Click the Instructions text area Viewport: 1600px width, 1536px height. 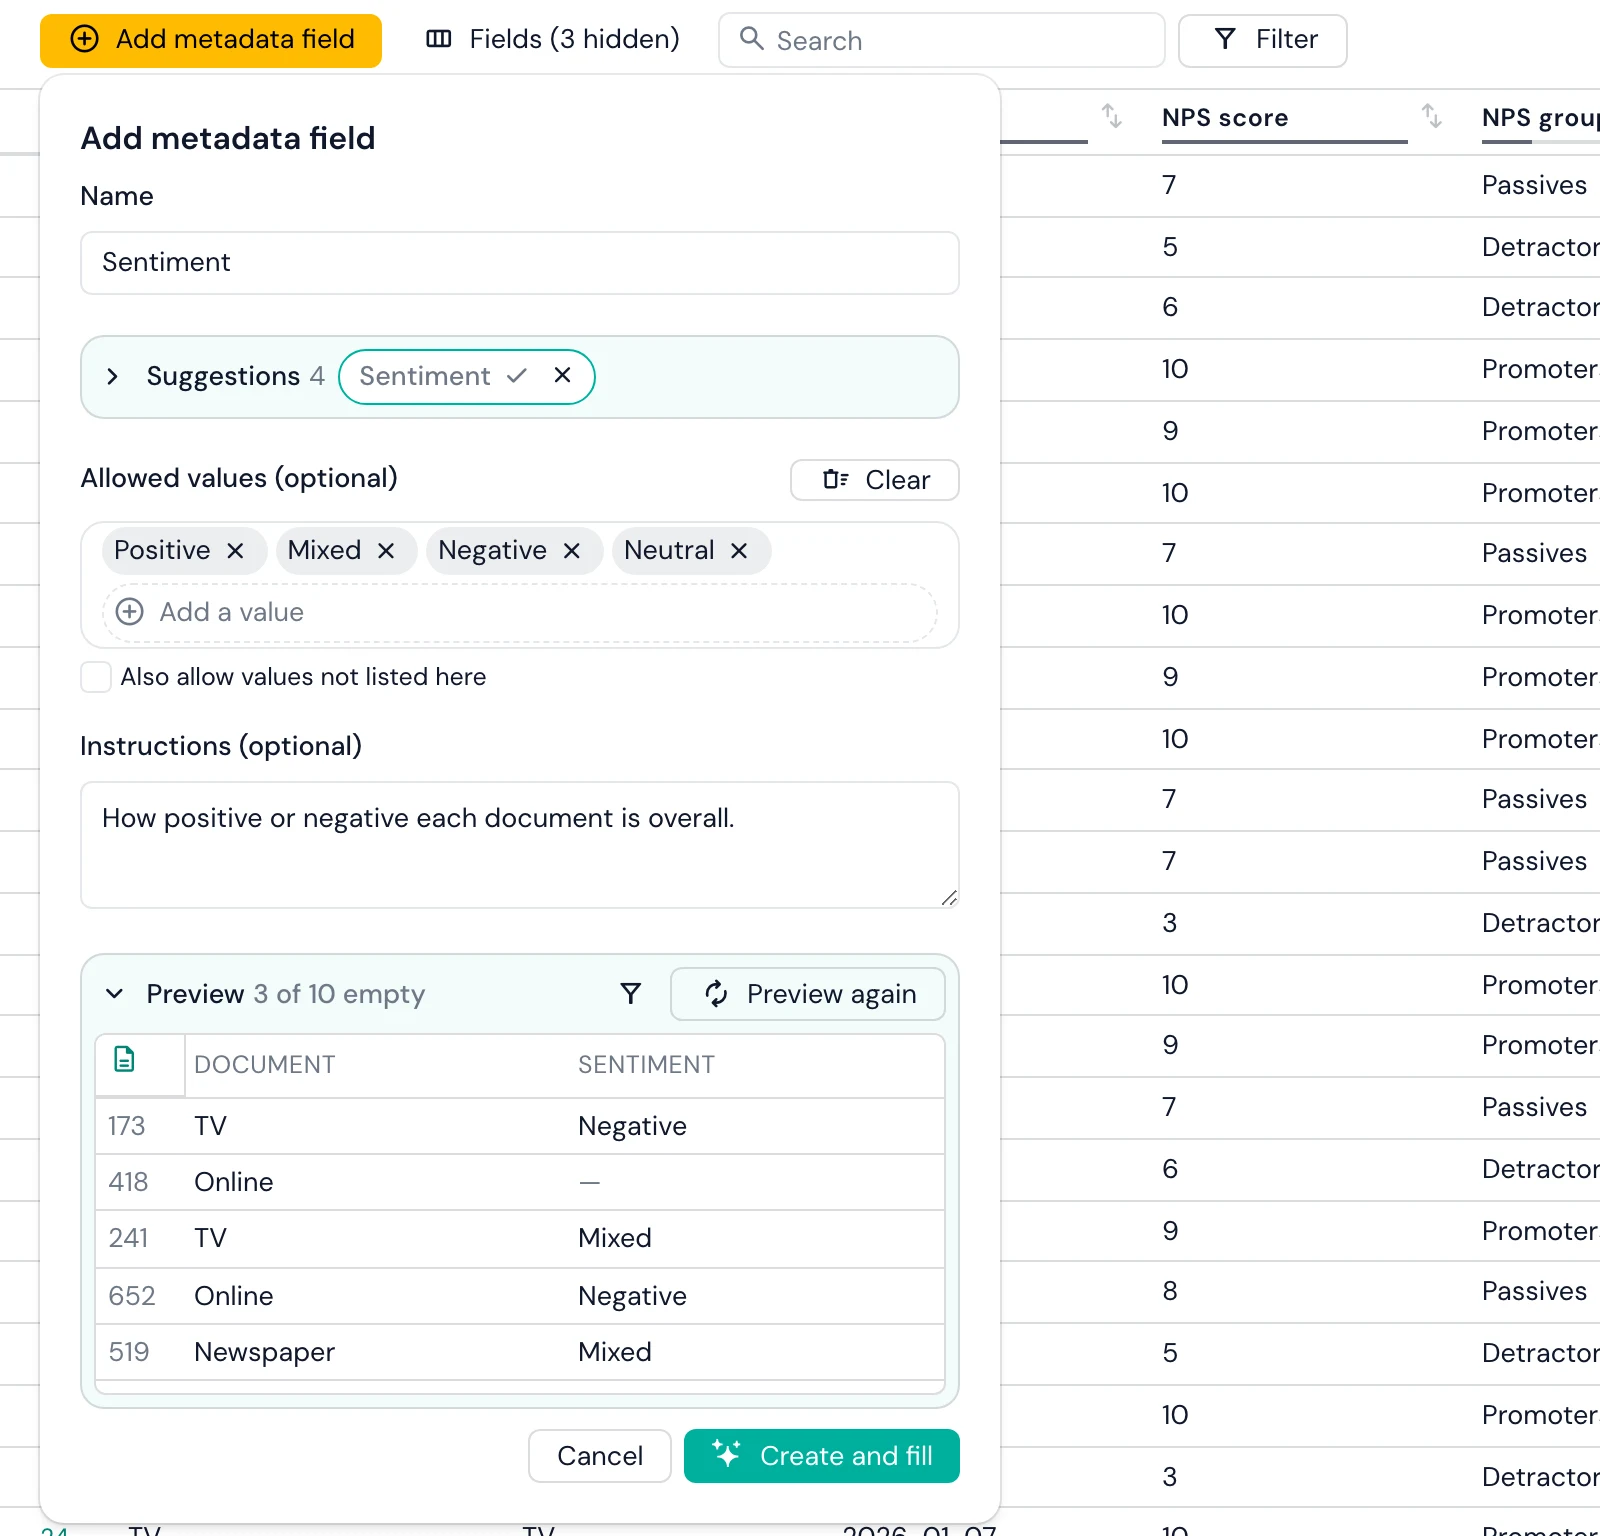tap(520, 845)
